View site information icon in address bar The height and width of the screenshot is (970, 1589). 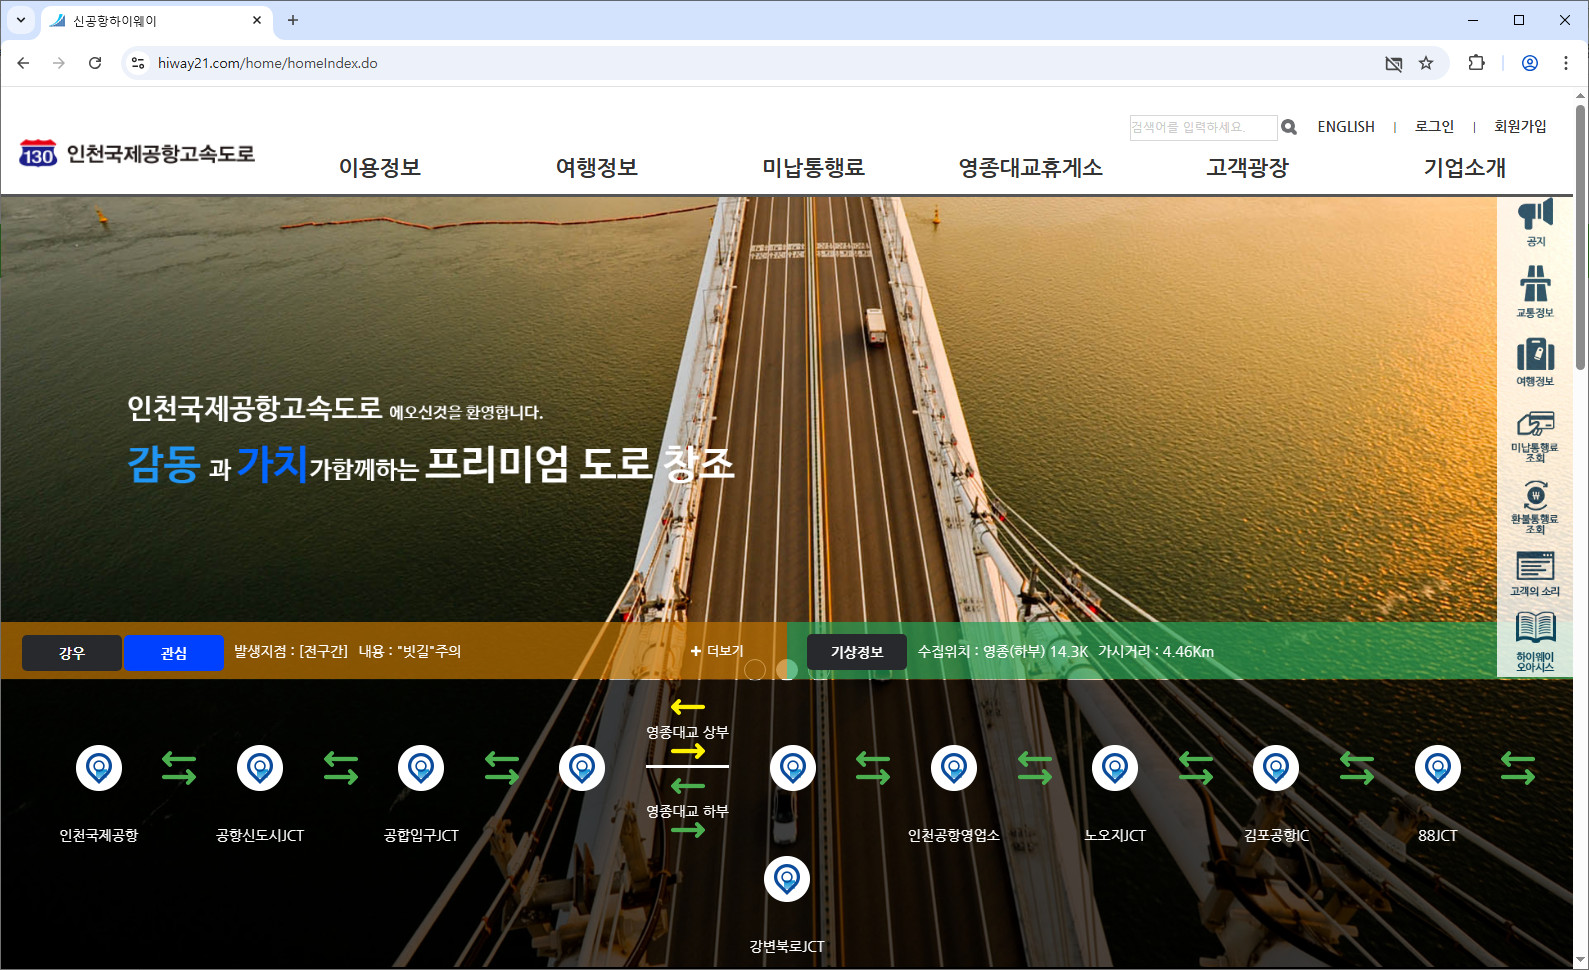pos(138,63)
